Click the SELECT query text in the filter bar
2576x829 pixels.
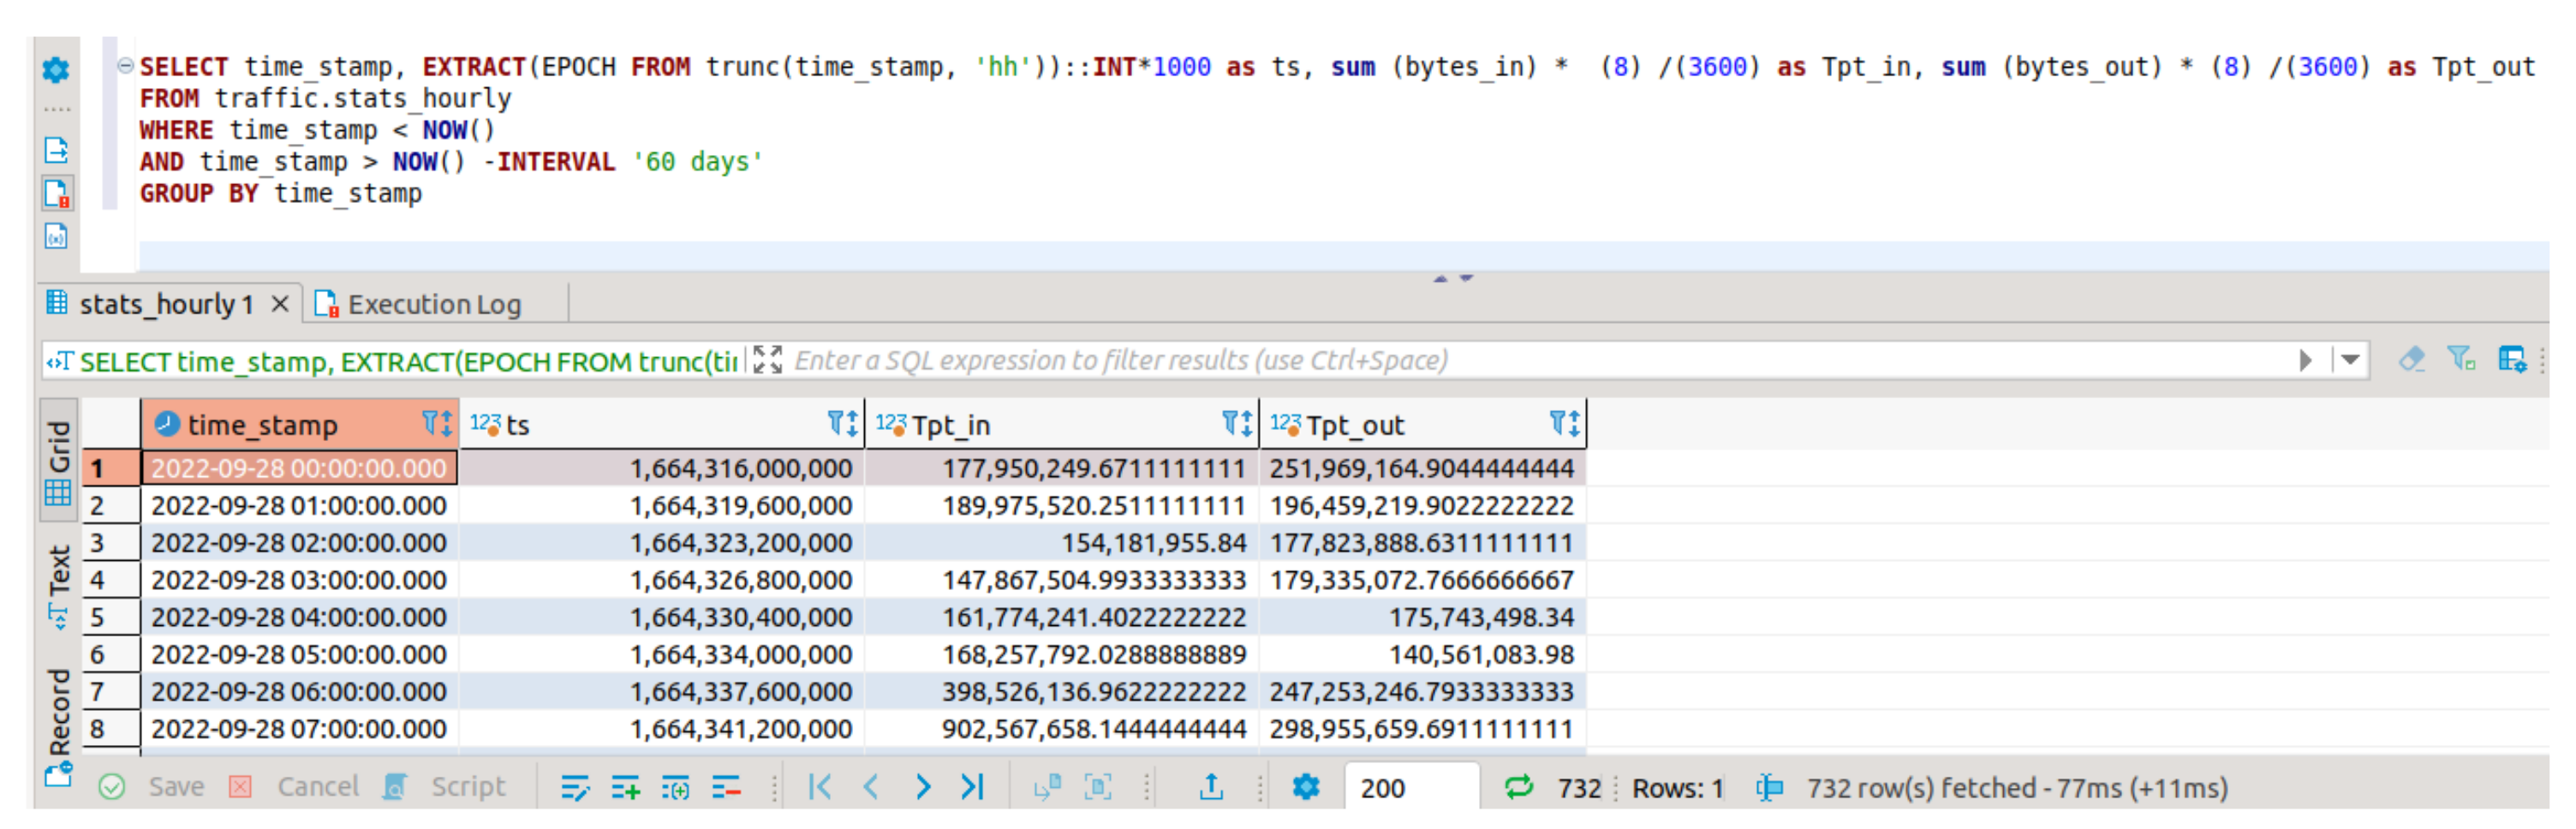[408, 361]
